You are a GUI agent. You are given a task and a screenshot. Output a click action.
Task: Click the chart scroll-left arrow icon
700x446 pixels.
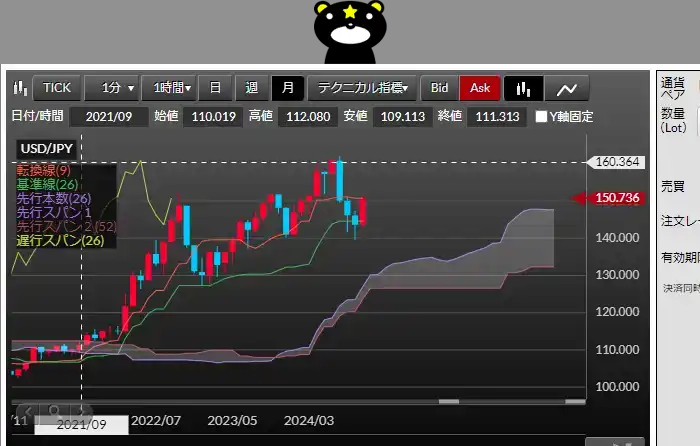coord(28,411)
